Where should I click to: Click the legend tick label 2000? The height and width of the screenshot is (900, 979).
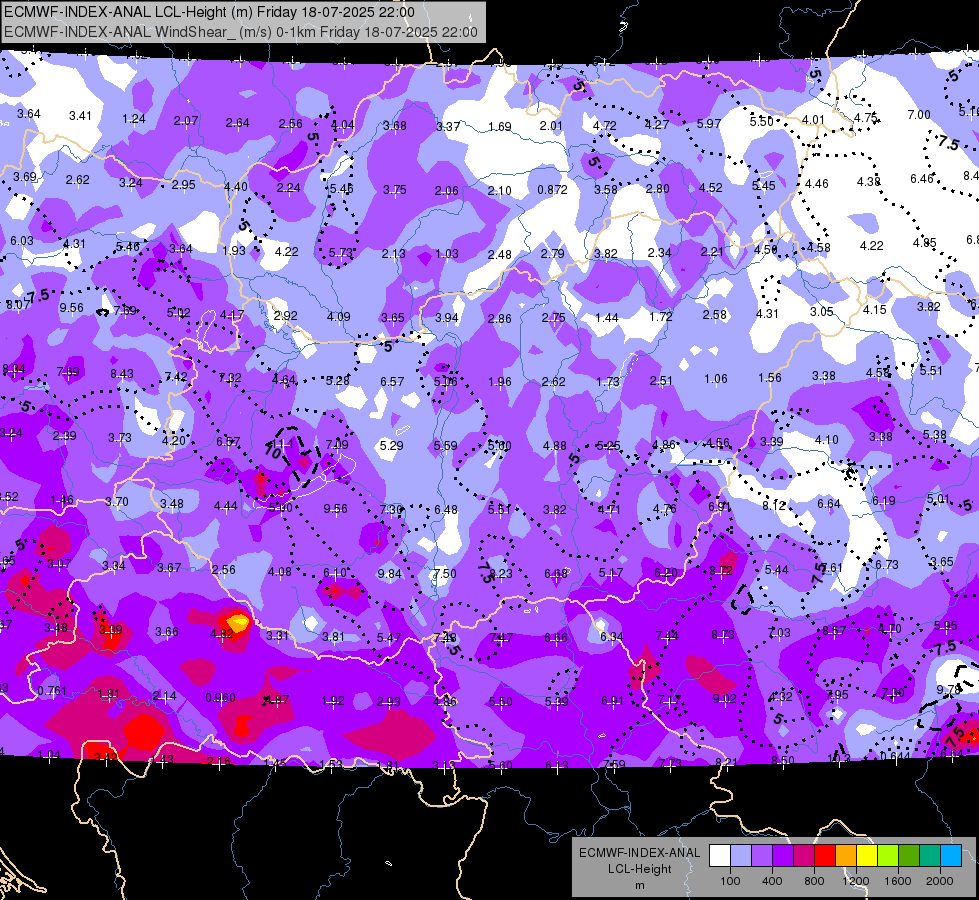pyautogui.click(x=940, y=881)
